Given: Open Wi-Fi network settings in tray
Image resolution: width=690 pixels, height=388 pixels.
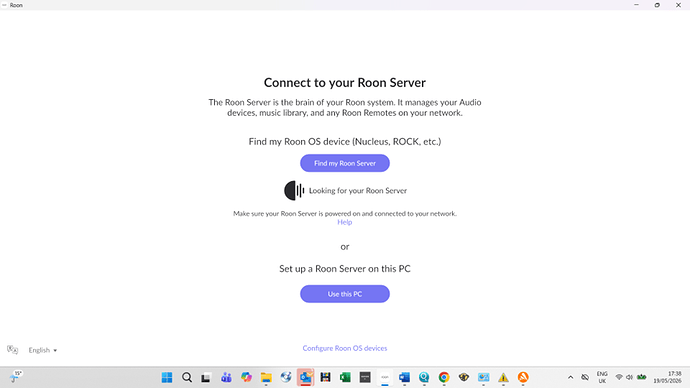Looking at the screenshot, I should [x=619, y=377].
